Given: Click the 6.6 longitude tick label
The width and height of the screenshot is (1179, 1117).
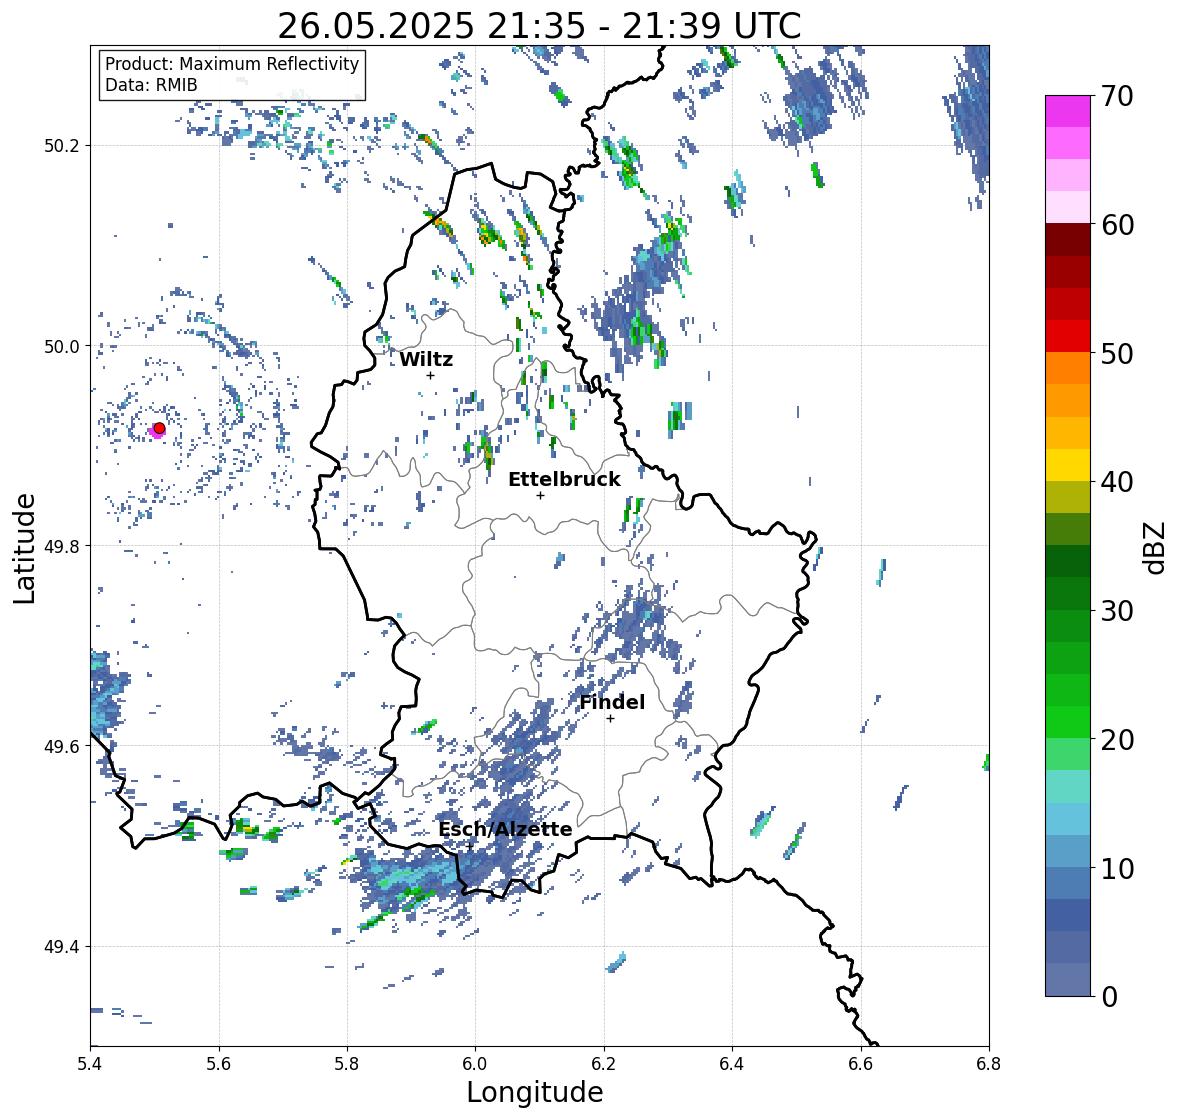Looking at the screenshot, I should [x=860, y=1064].
